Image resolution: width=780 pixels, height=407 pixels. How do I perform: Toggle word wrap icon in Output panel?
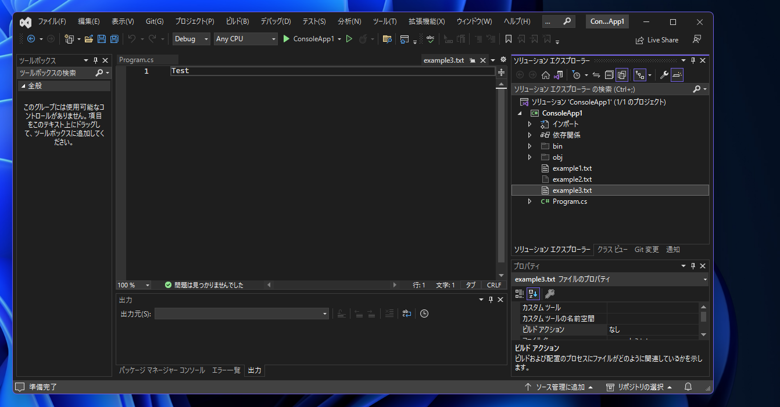pyautogui.click(x=406, y=313)
